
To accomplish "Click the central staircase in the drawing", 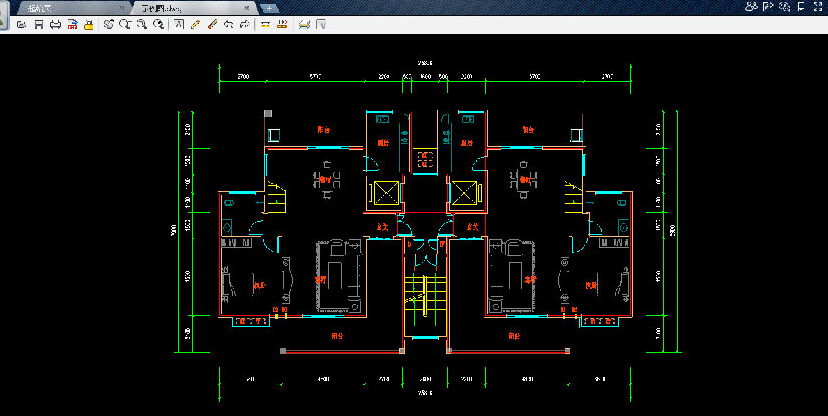I will [x=424, y=300].
